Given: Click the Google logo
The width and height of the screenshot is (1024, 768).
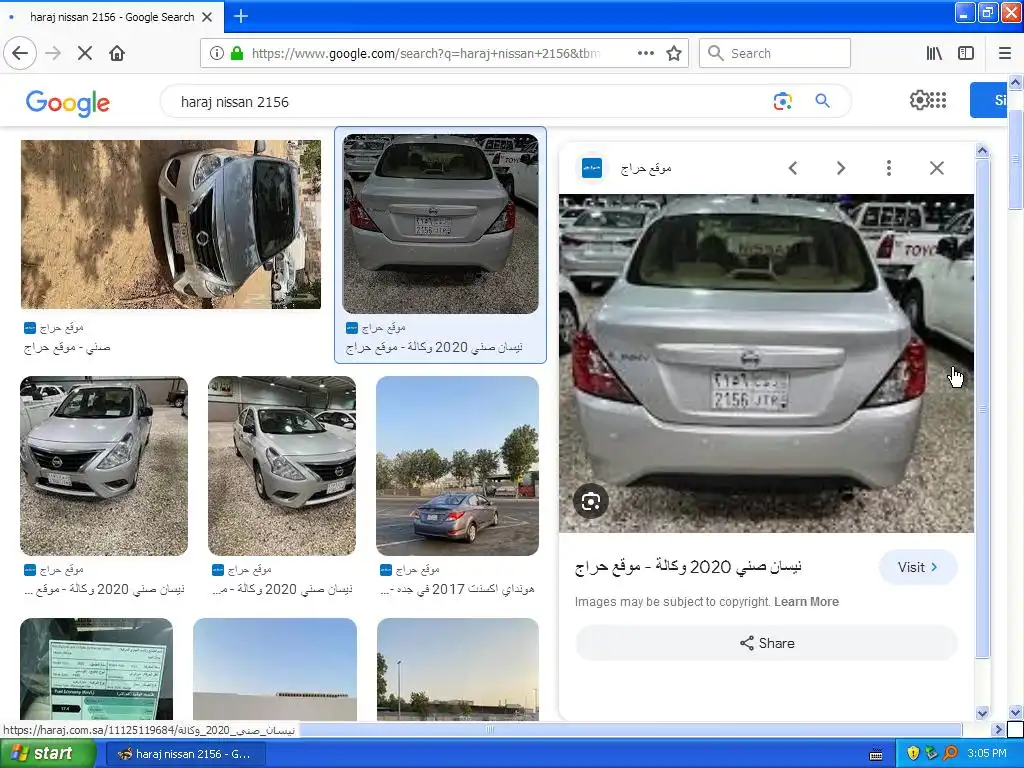Looking at the screenshot, I should point(68,103).
